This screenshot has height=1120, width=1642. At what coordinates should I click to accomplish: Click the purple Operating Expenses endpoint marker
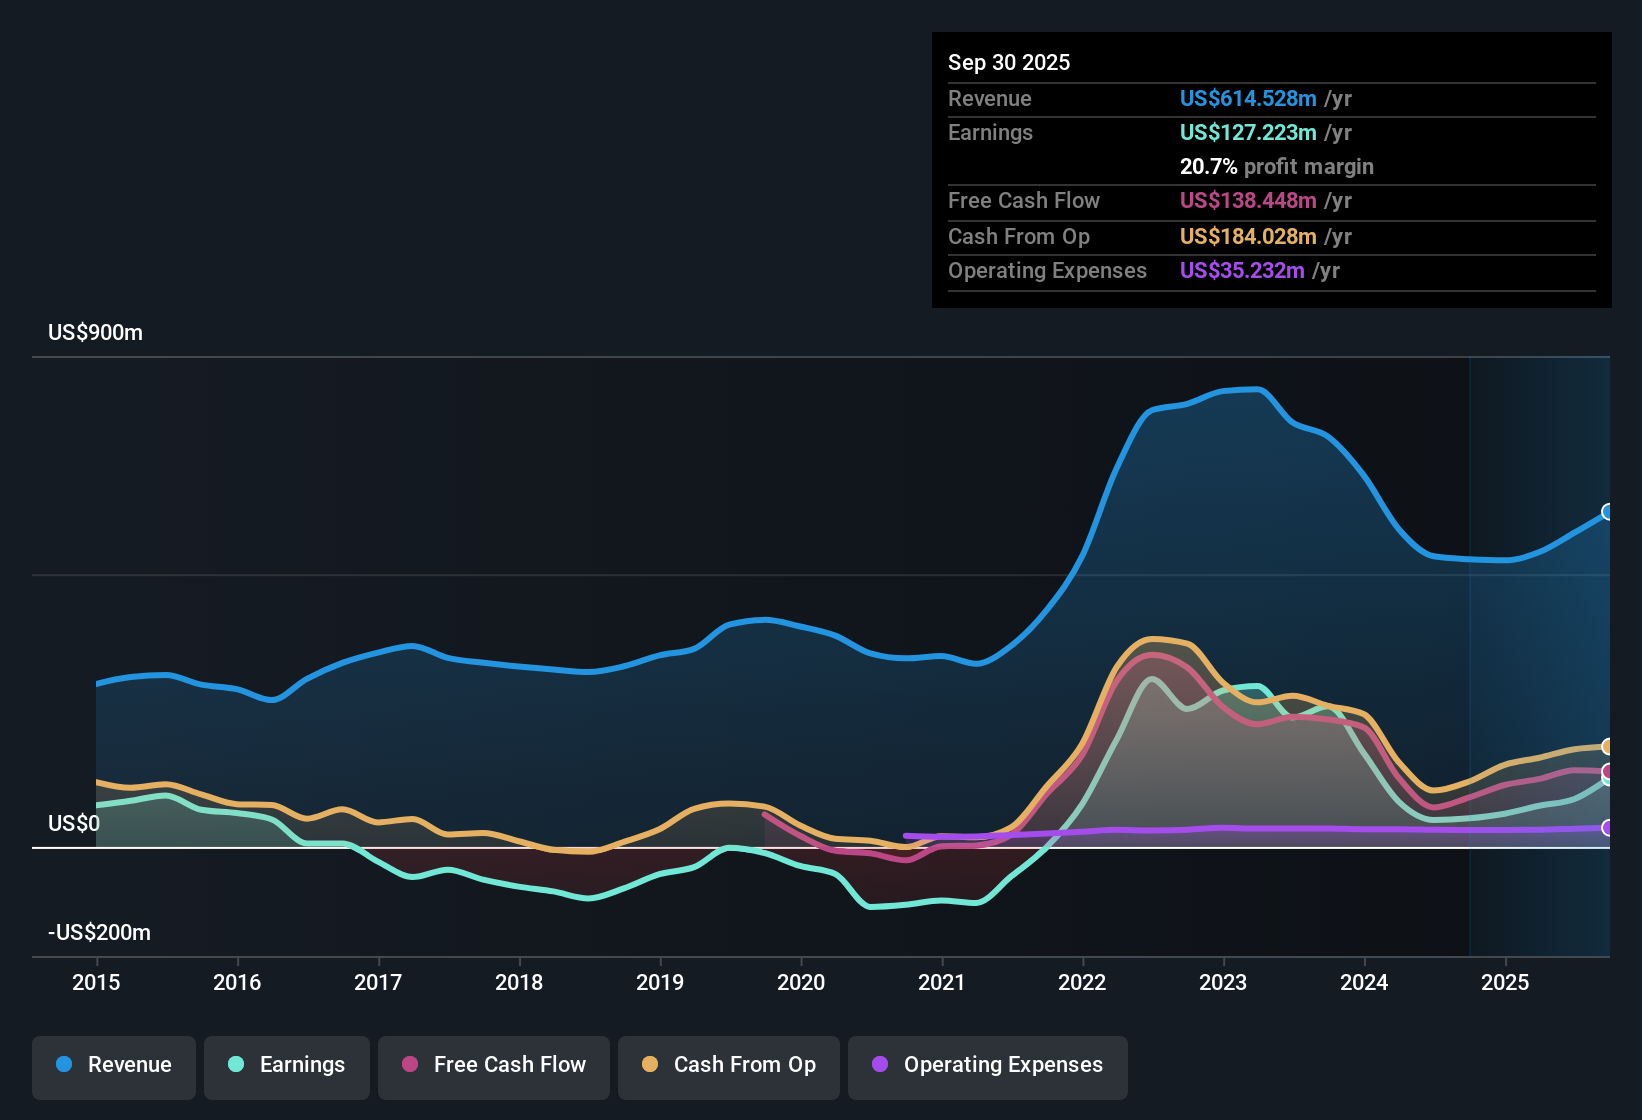click(1608, 828)
